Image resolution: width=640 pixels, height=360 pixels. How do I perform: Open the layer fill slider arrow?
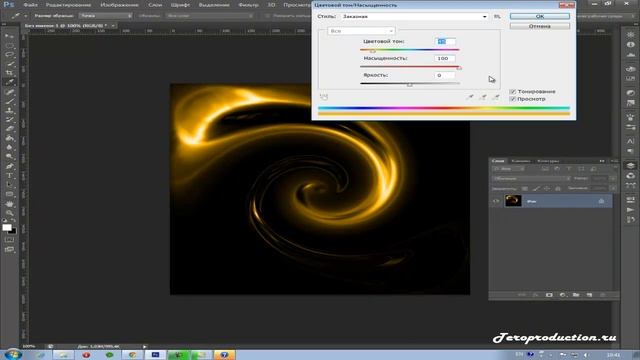pyautogui.click(x=613, y=188)
